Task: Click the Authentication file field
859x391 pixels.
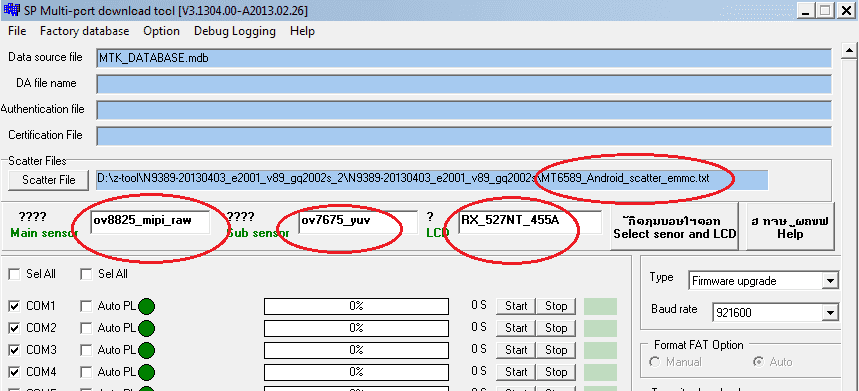Action: [464, 110]
